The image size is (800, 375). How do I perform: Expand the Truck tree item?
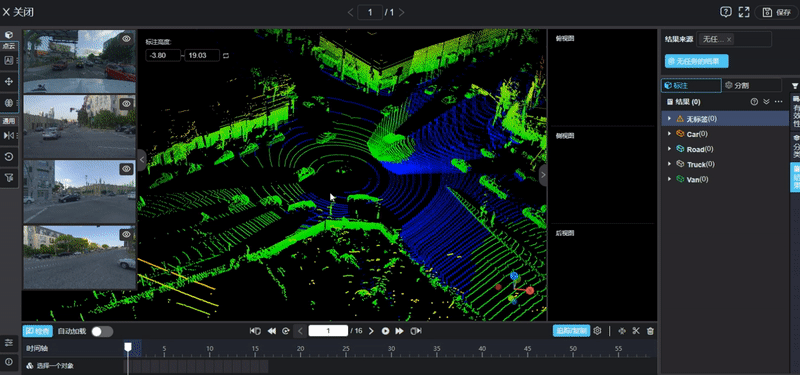coord(669,164)
